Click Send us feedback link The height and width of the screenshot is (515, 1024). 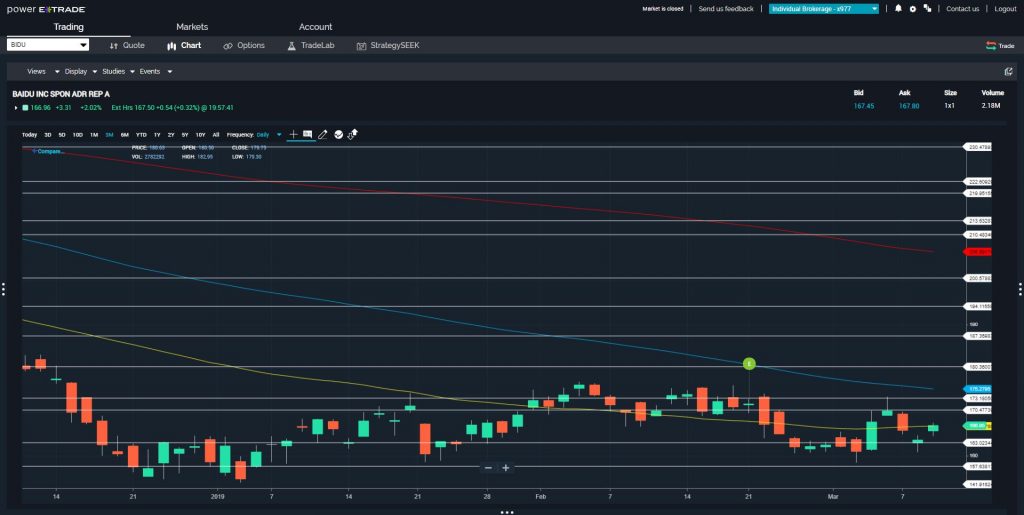point(726,9)
